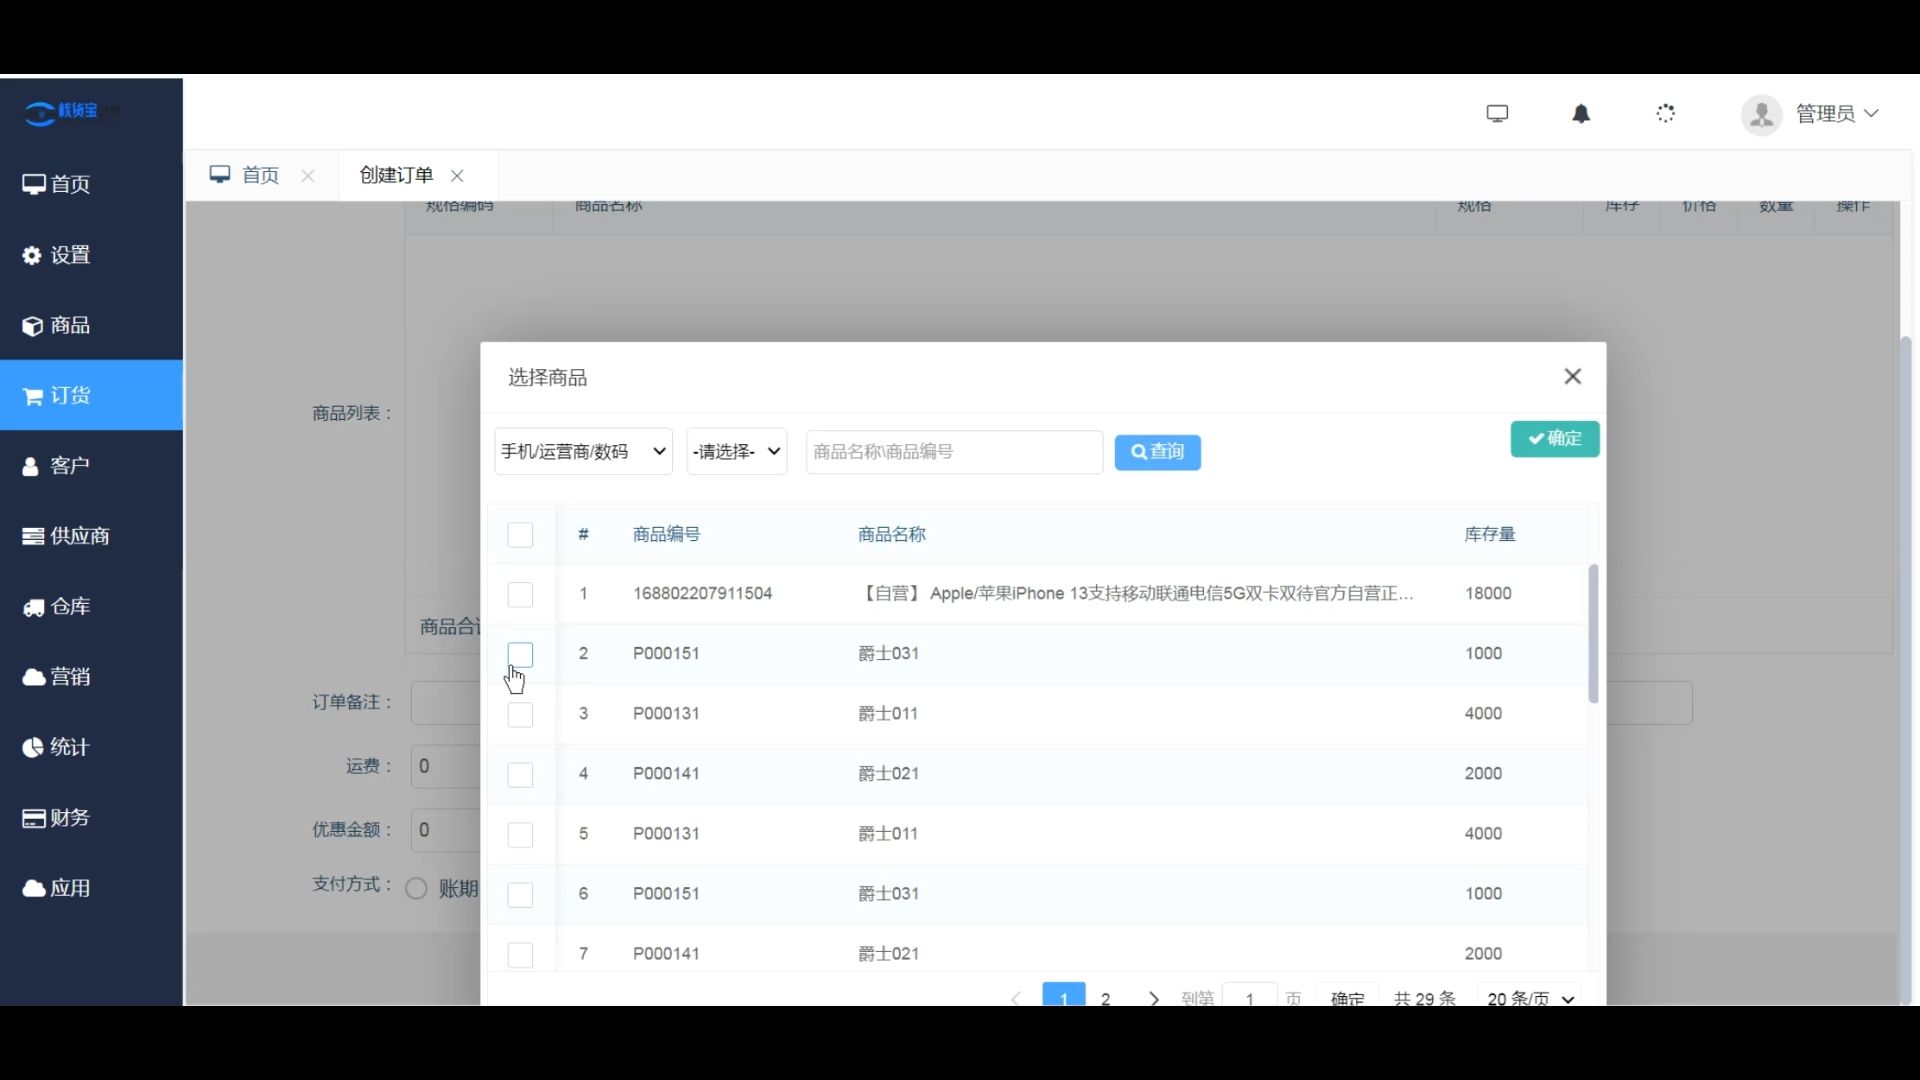This screenshot has width=1920, height=1080.
Task: Select the 订货 cart sidebar item
Action: click(x=91, y=395)
